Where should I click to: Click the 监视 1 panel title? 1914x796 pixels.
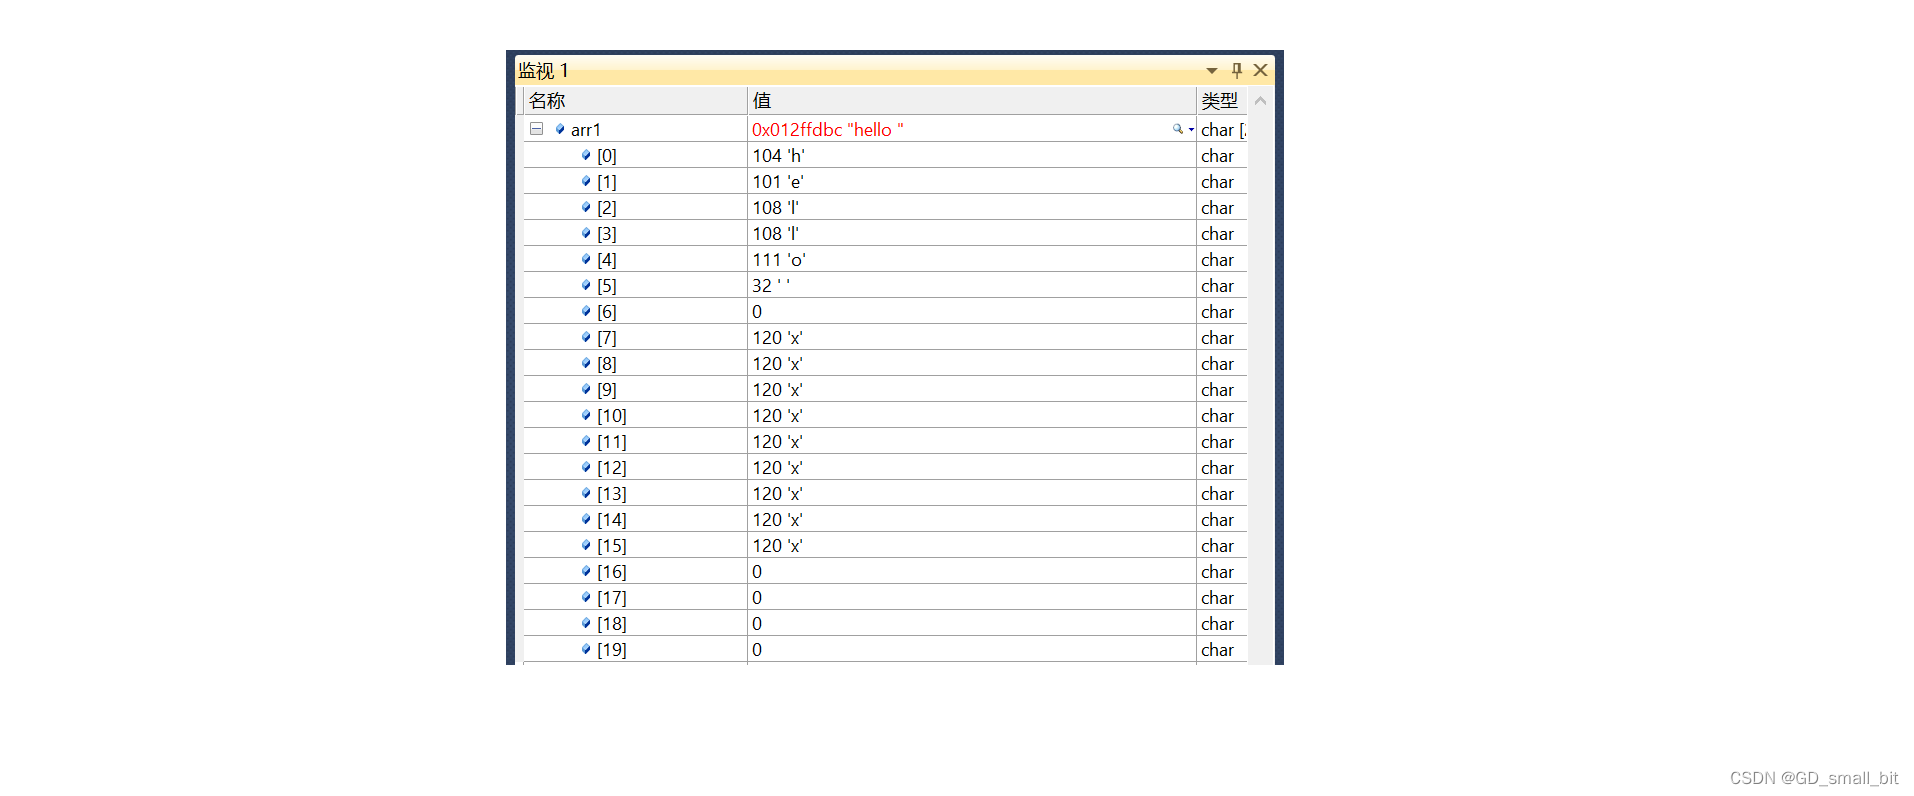[x=543, y=70]
